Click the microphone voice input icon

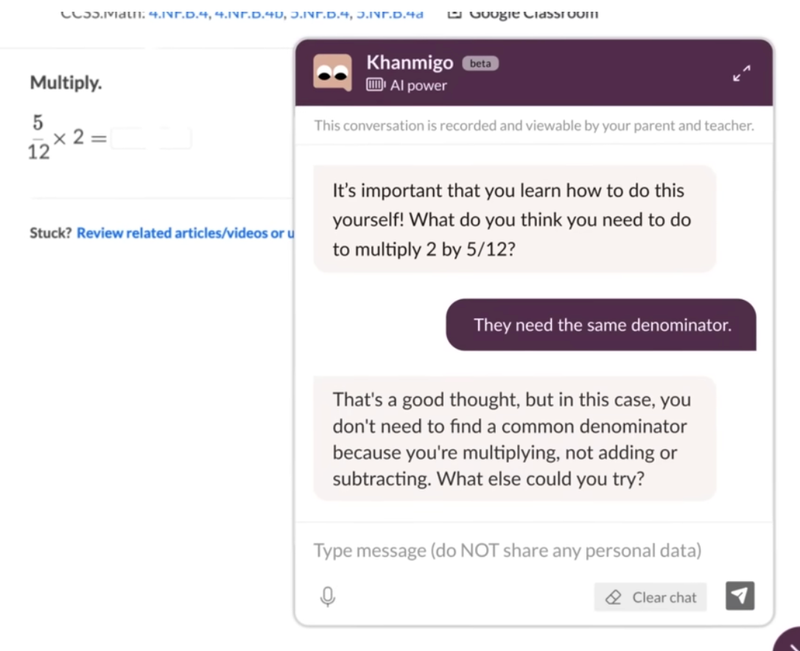click(327, 597)
